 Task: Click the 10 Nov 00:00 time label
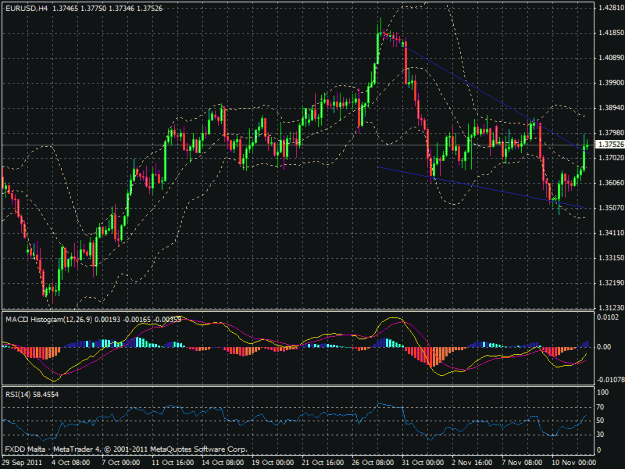tap(574, 462)
